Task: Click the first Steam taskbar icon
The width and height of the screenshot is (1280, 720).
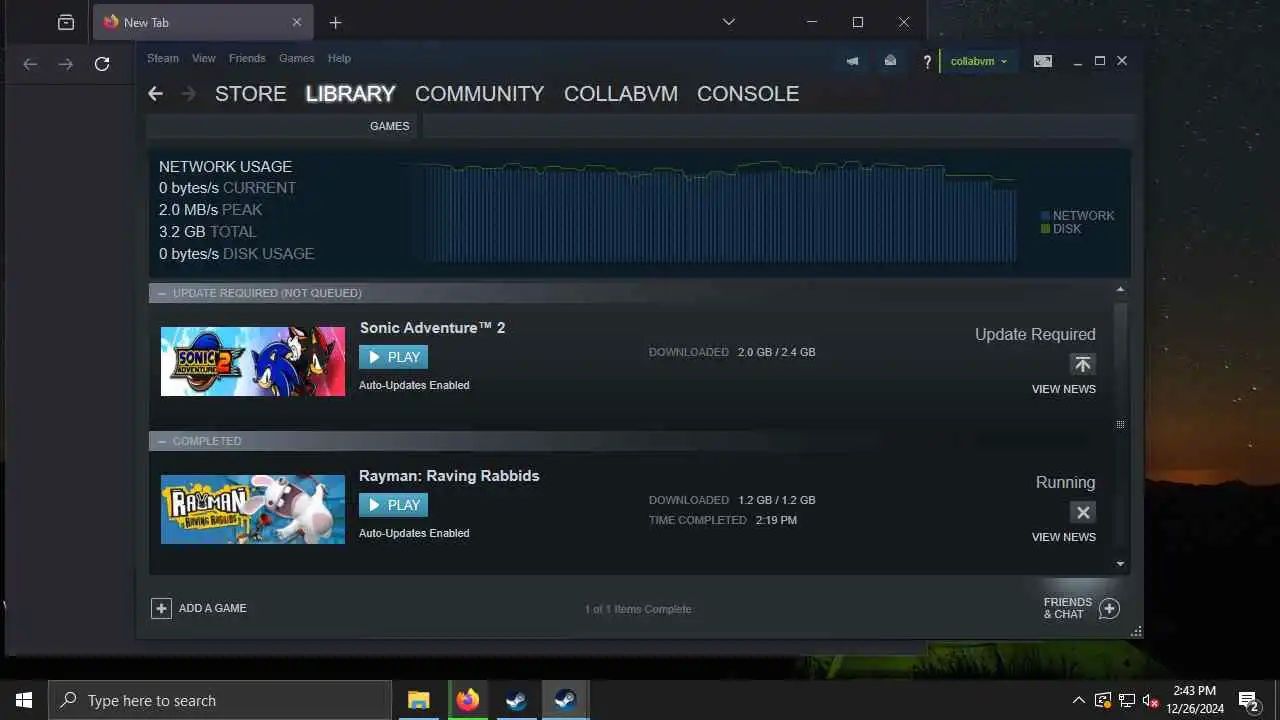Action: (x=516, y=700)
